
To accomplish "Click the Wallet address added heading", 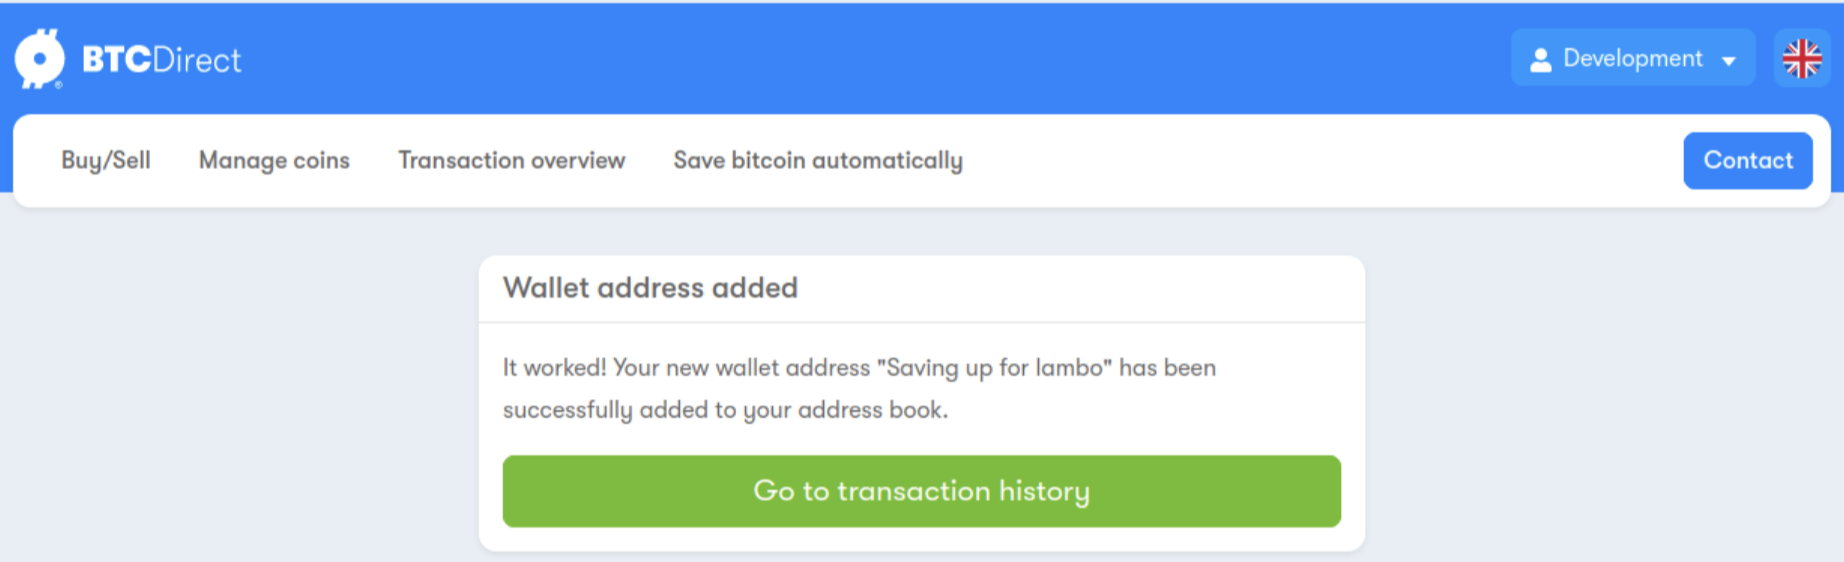I will tap(650, 288).
